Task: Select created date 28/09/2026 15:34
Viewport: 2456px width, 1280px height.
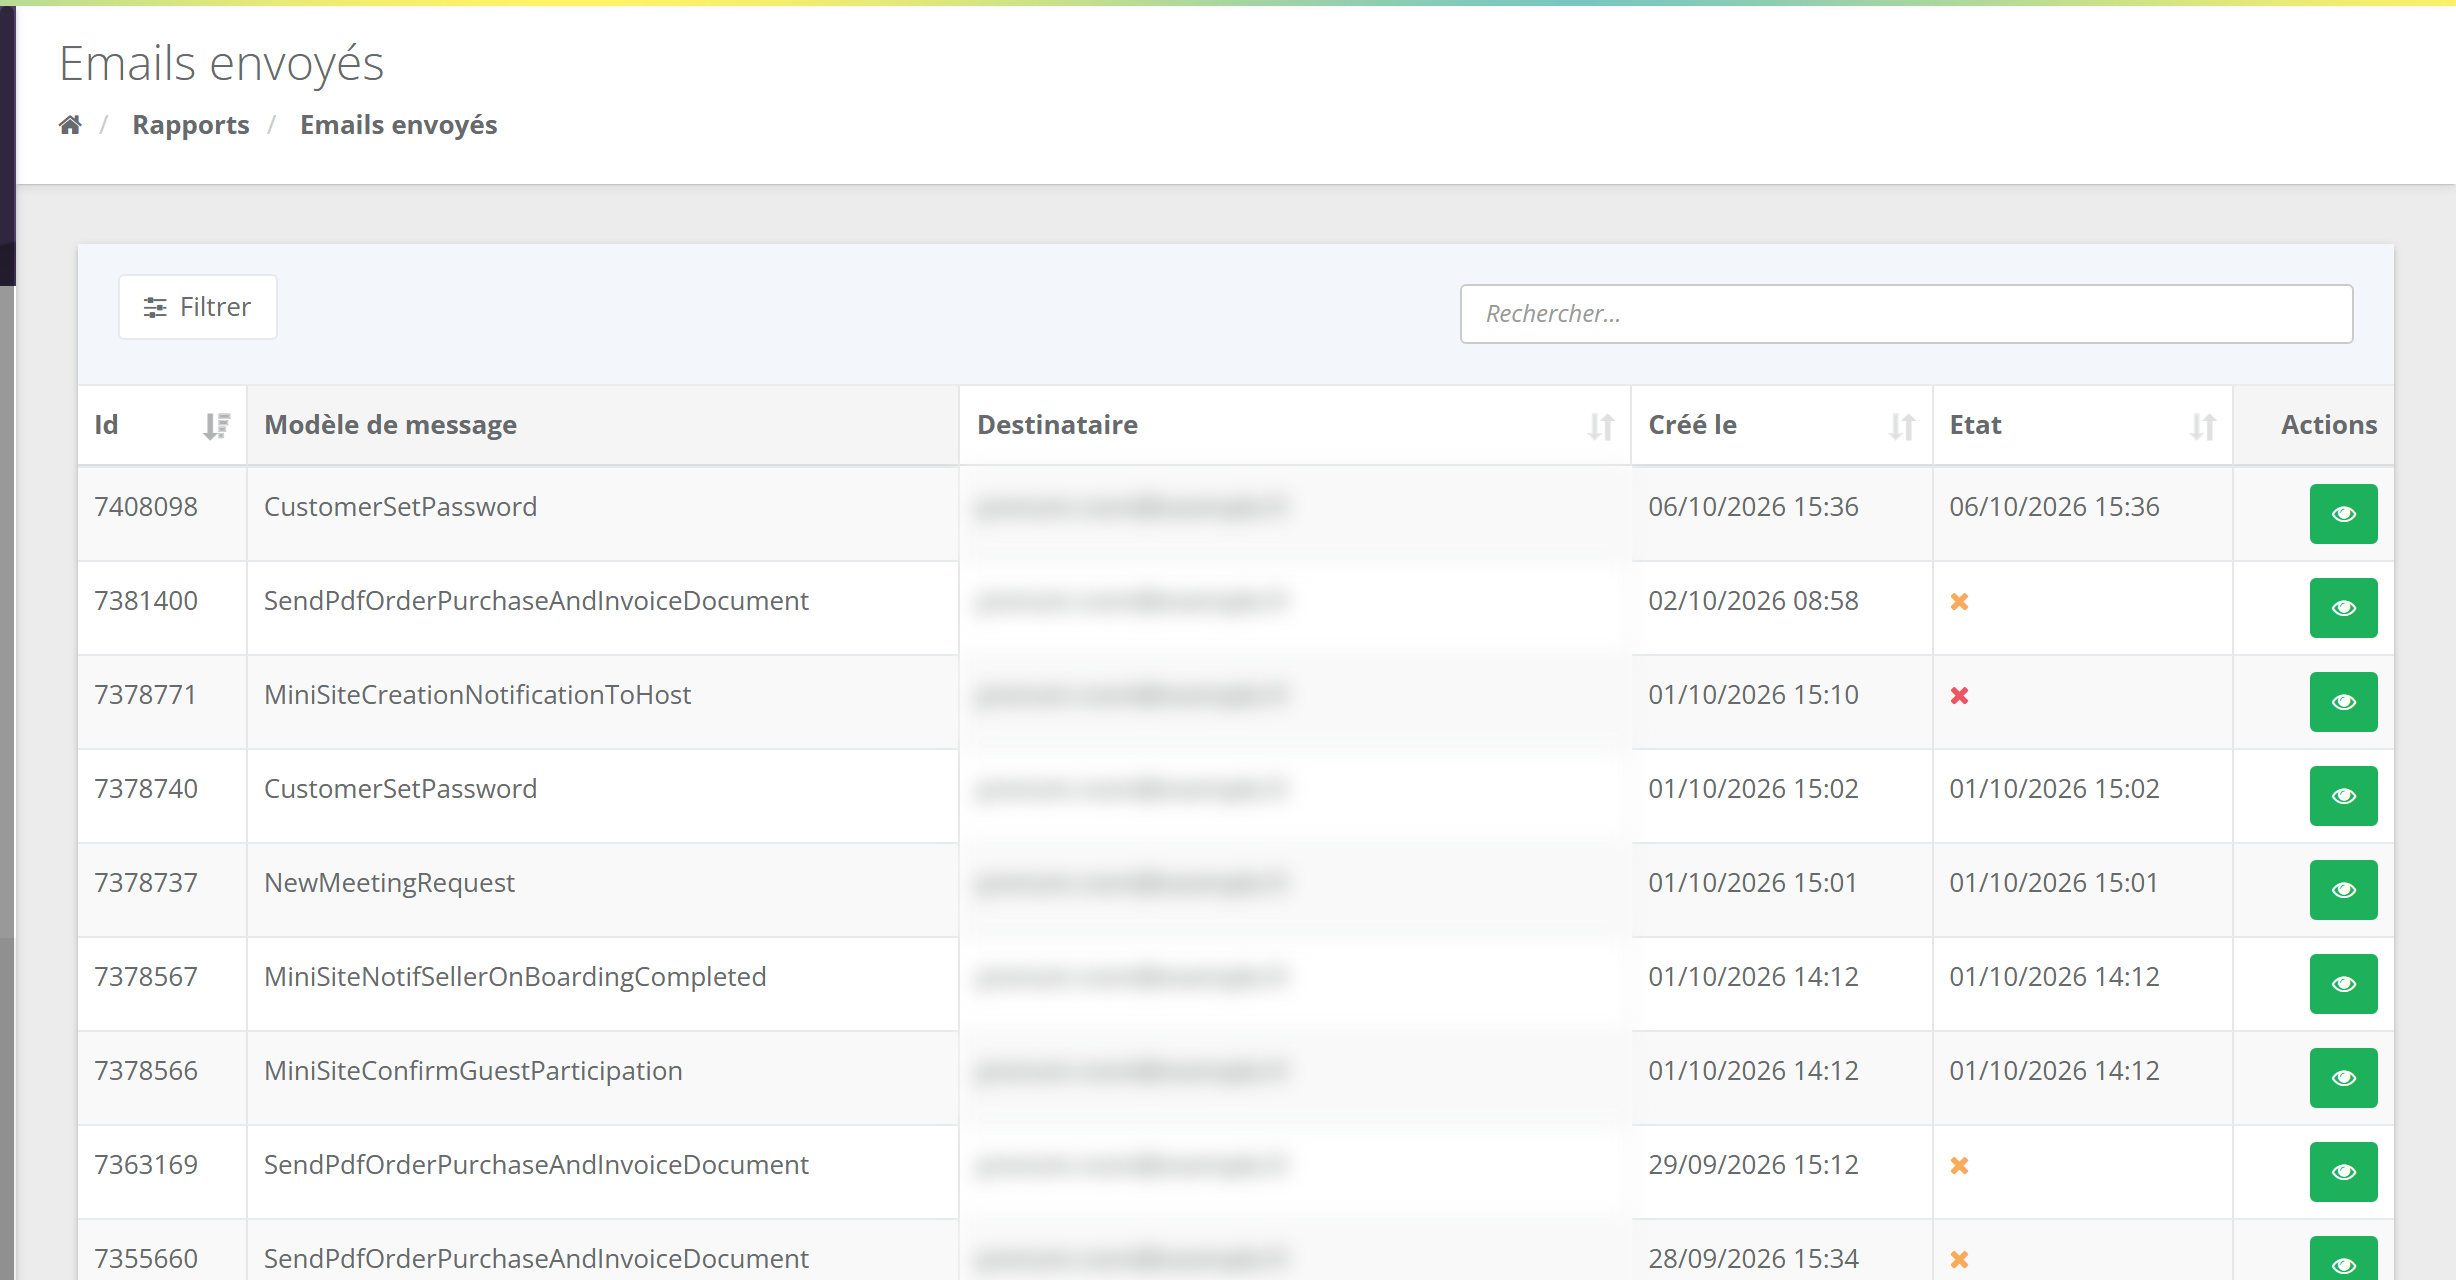Action: (1753, 1259)
